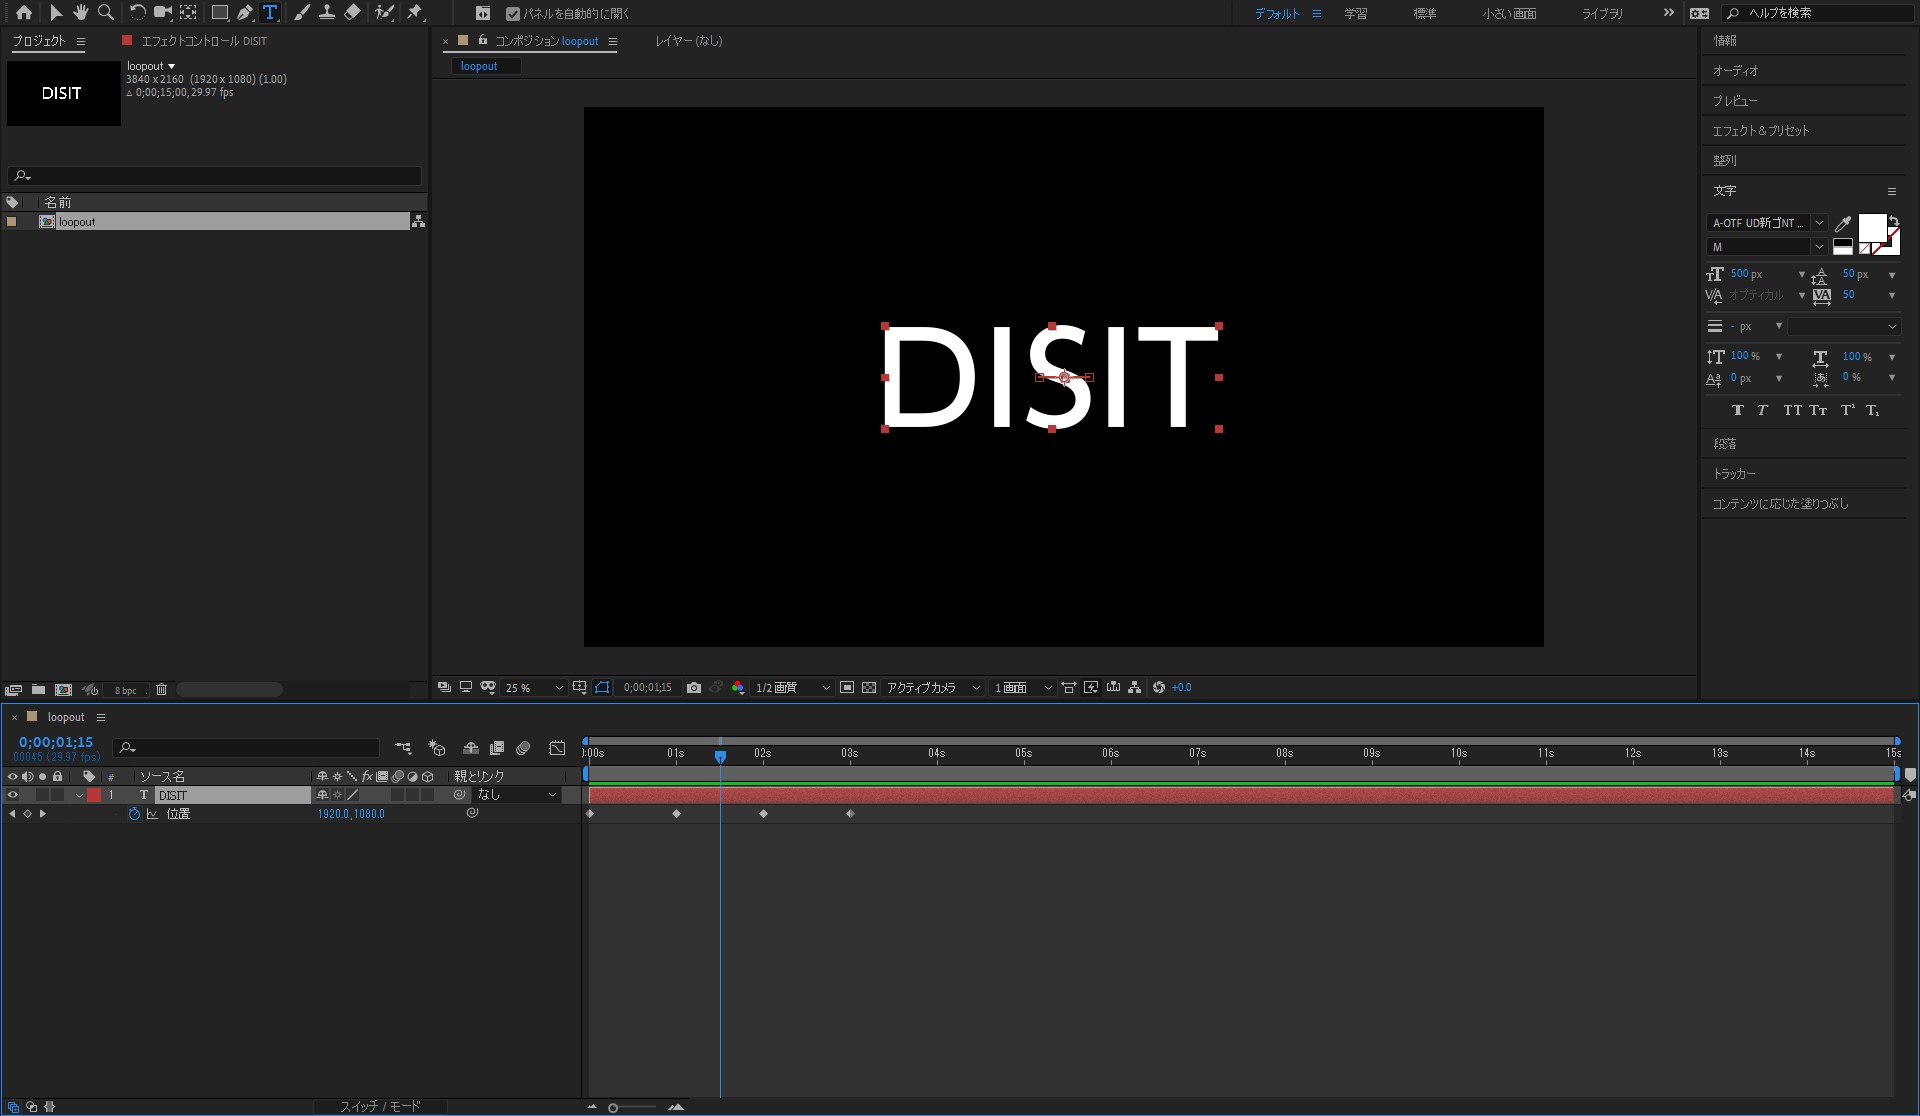Open the 情報 panel
This screenshot has width=1920, height=1116.
[x=1725, y=41]
